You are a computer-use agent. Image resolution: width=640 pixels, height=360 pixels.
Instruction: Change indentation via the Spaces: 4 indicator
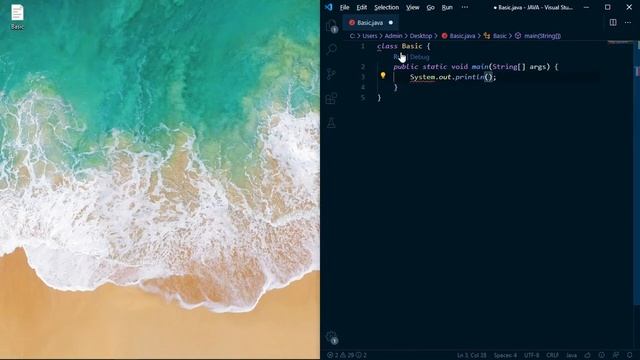[x=505, y=355]
